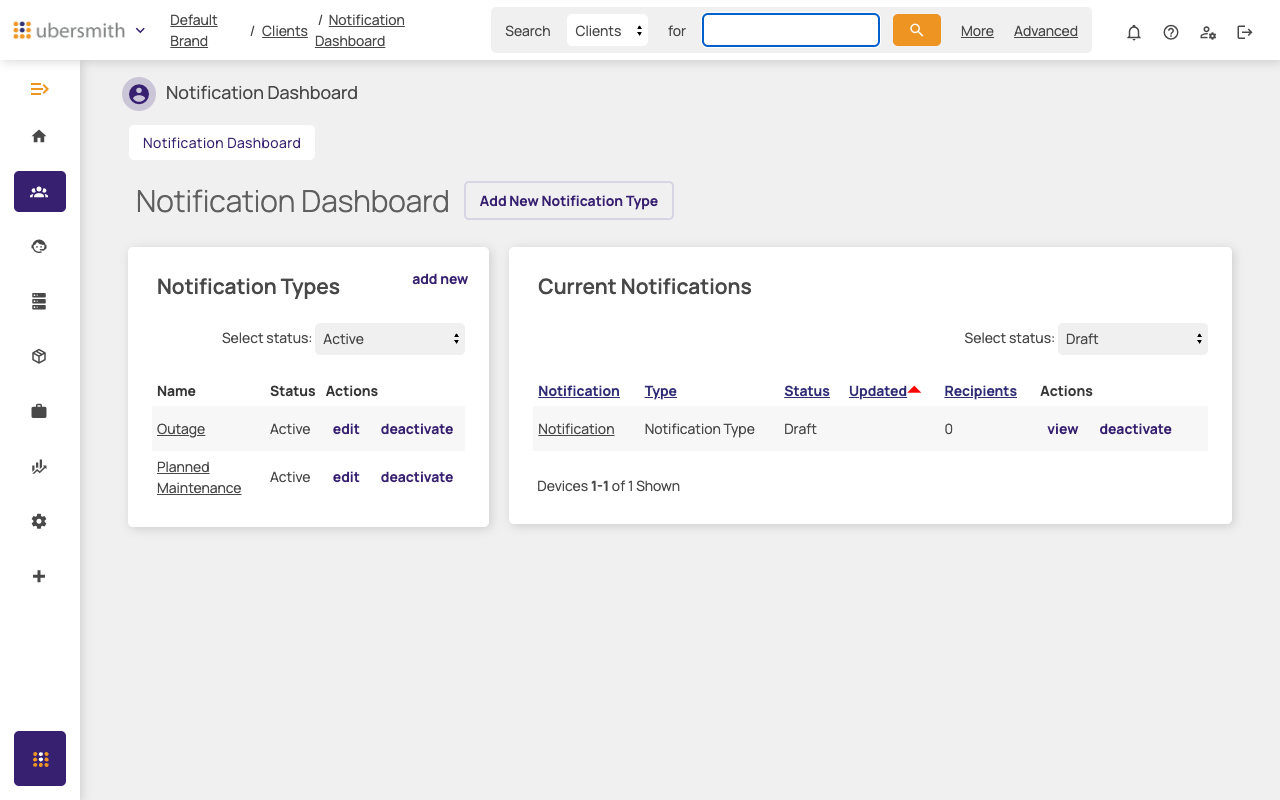Select the Notification Dashboard tab
The image size is (1280, 800).
pos(222,143)
